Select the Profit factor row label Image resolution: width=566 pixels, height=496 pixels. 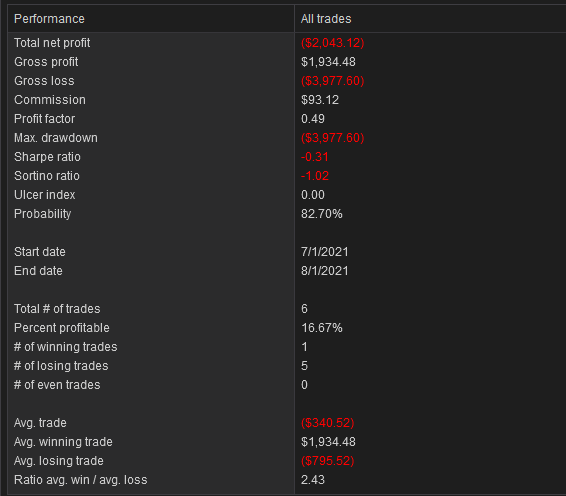point(44,119)
